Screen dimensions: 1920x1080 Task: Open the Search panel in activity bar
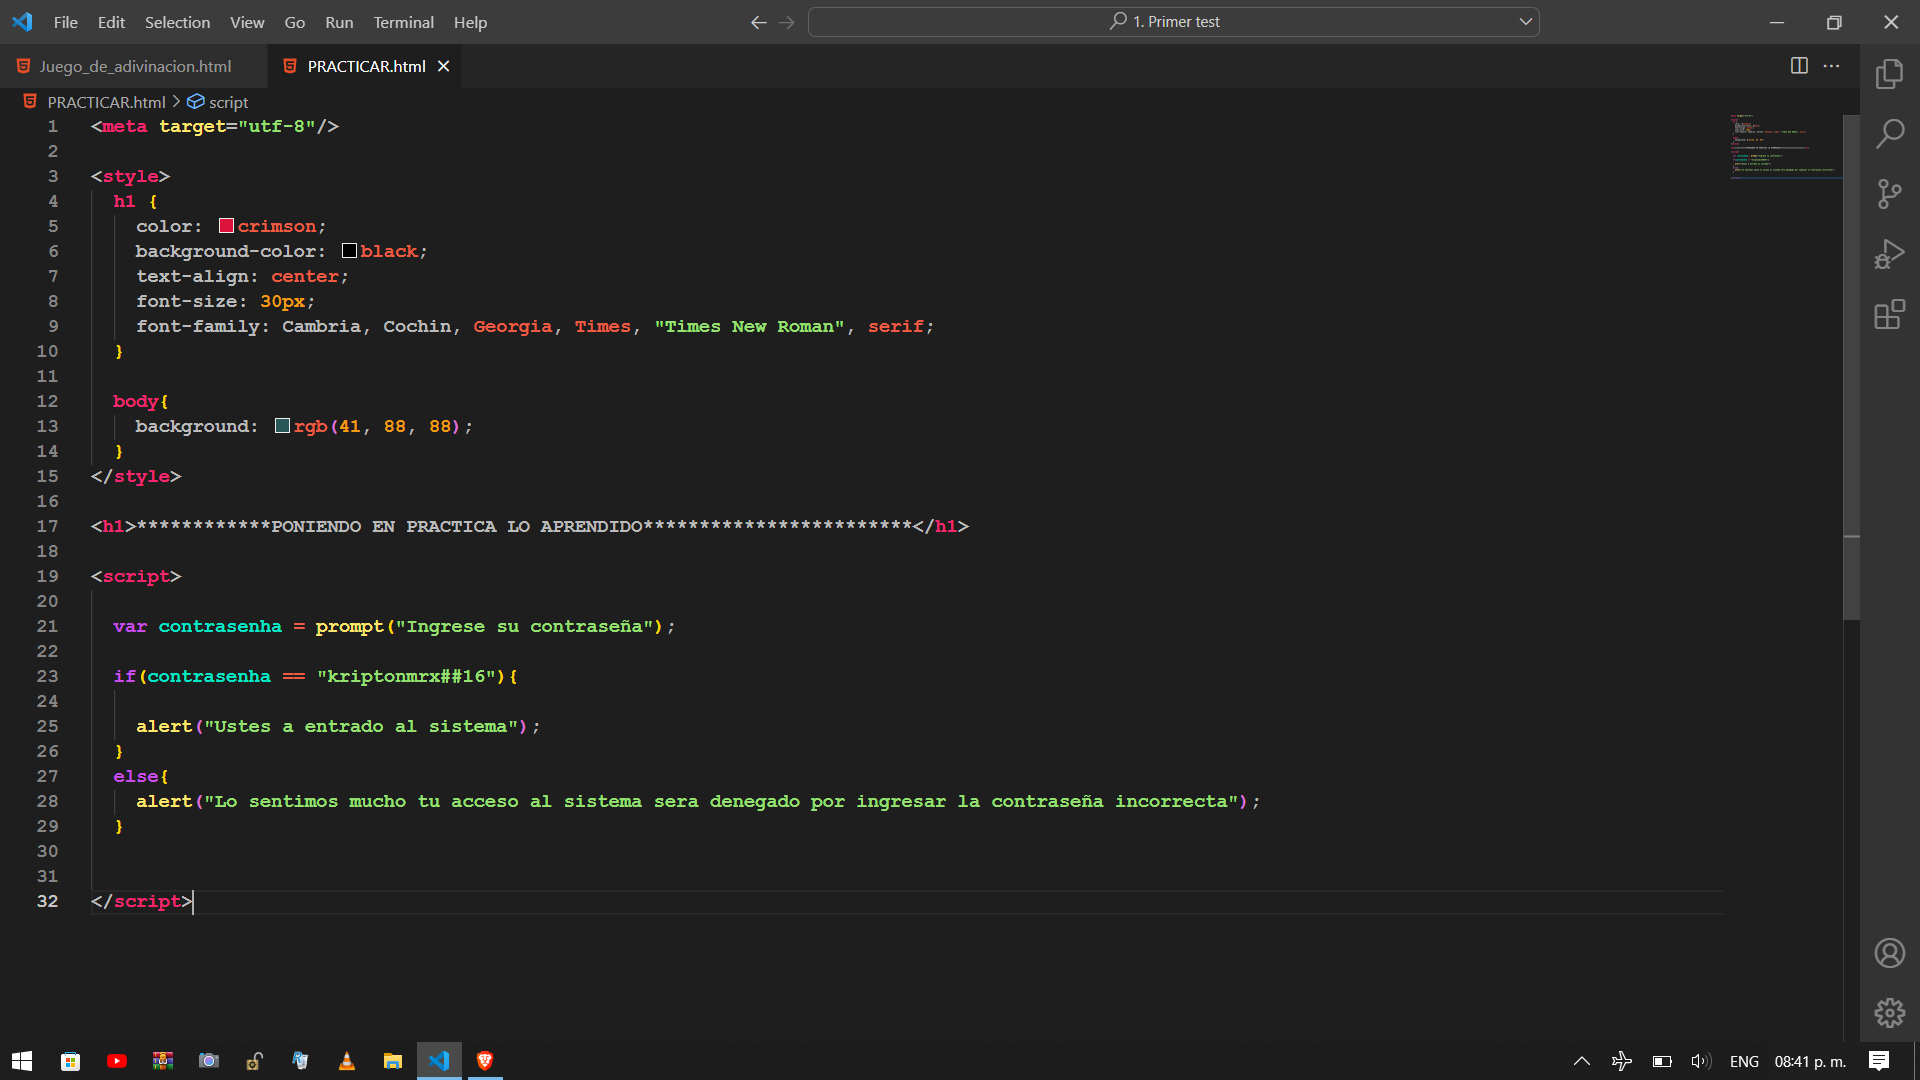click(x=1889, y=133)
